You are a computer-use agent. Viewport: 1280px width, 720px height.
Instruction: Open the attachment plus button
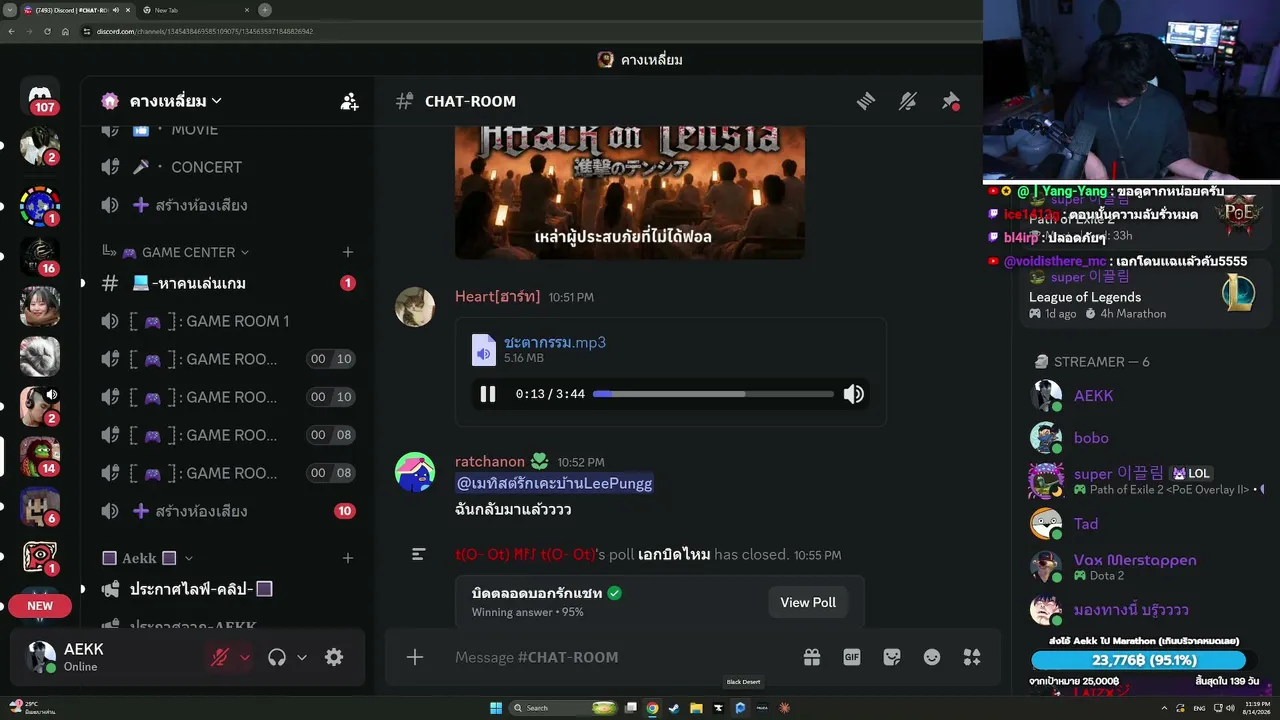tap(415, 657)
